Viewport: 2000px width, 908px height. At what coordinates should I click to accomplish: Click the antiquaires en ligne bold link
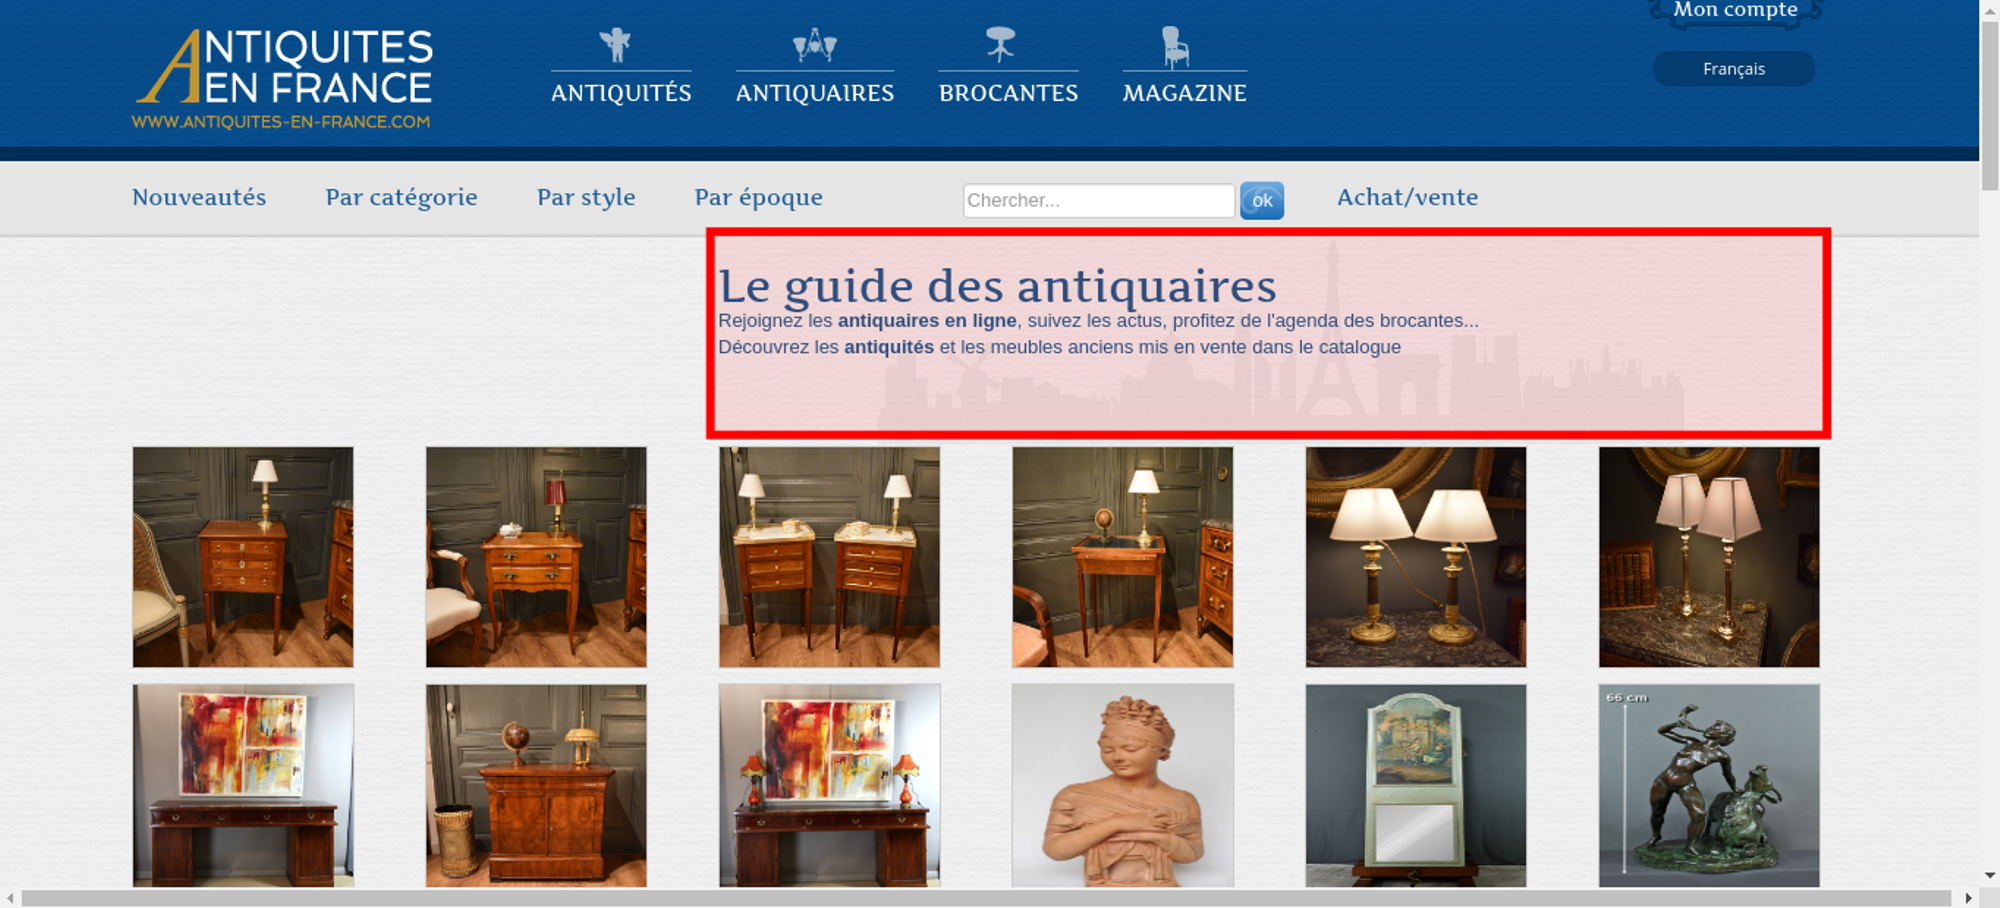coord(926,321)
